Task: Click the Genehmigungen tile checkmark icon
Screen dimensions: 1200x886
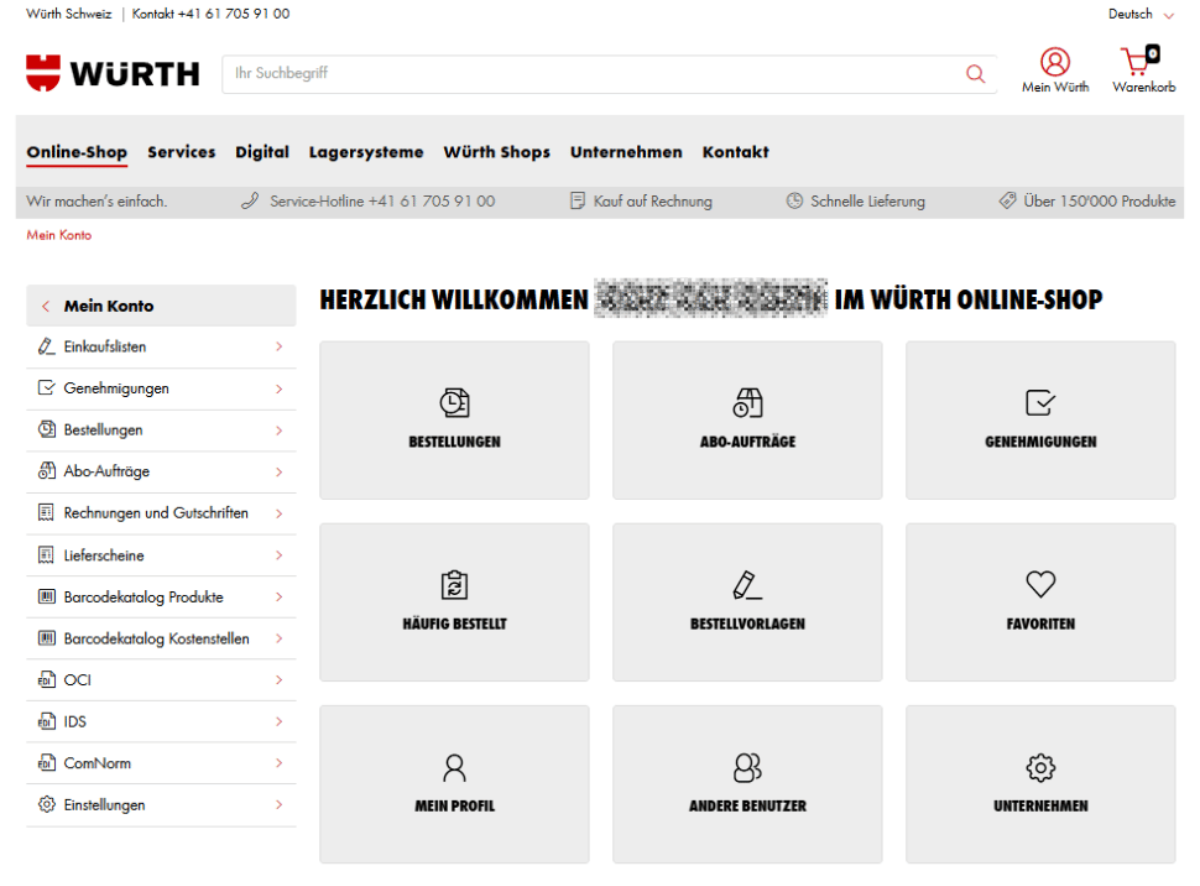Action: (x=1040, y=403)
